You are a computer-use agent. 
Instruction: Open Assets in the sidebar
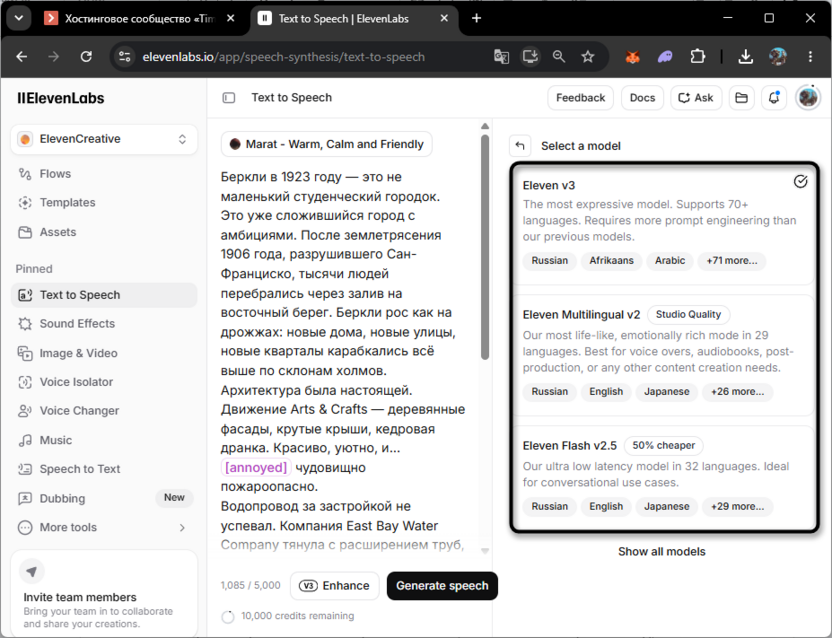click(57, 232)
